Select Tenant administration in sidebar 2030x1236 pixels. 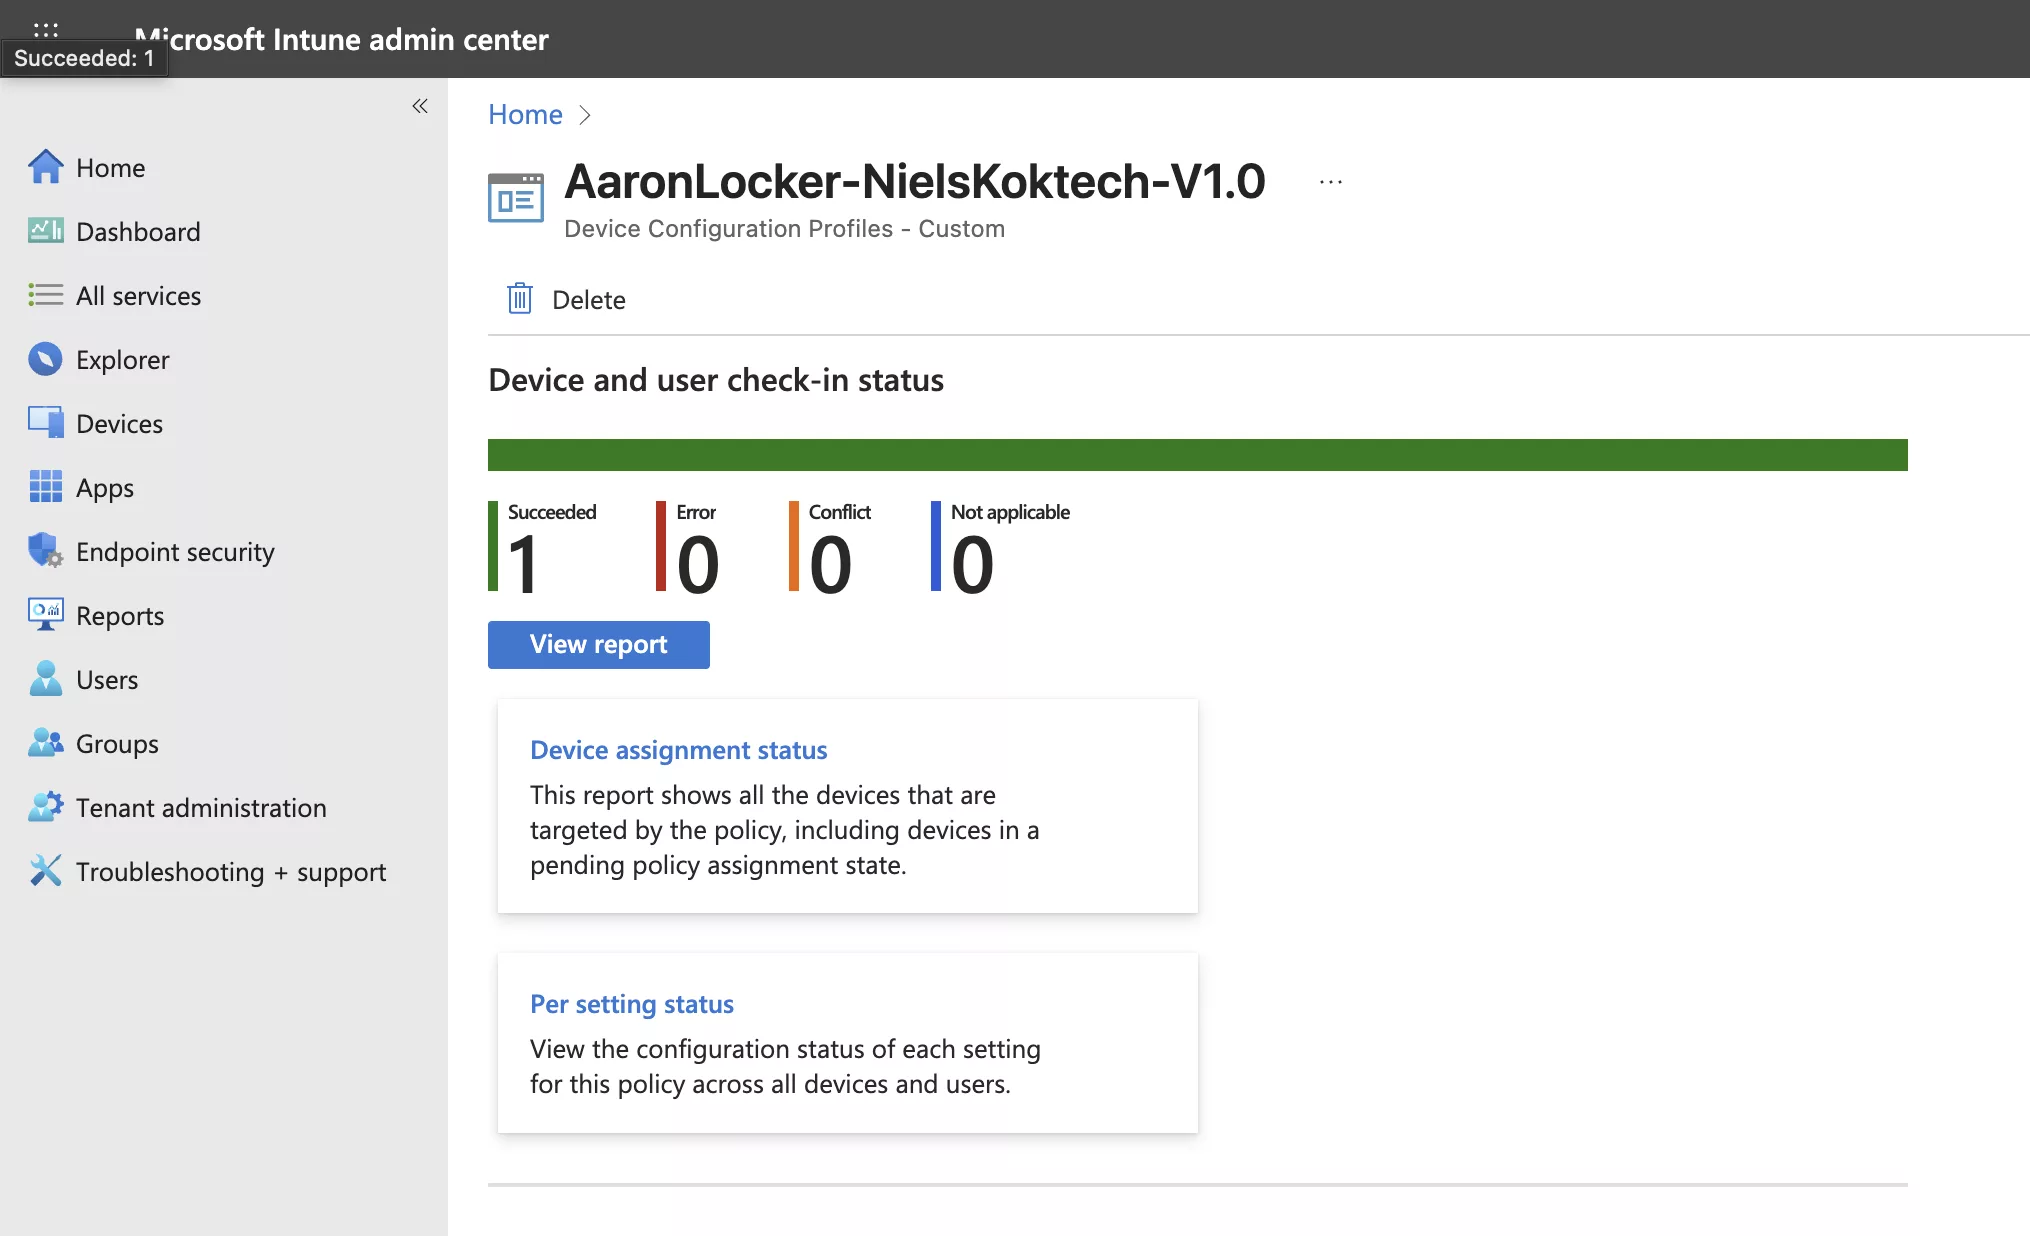pos(201,808)
